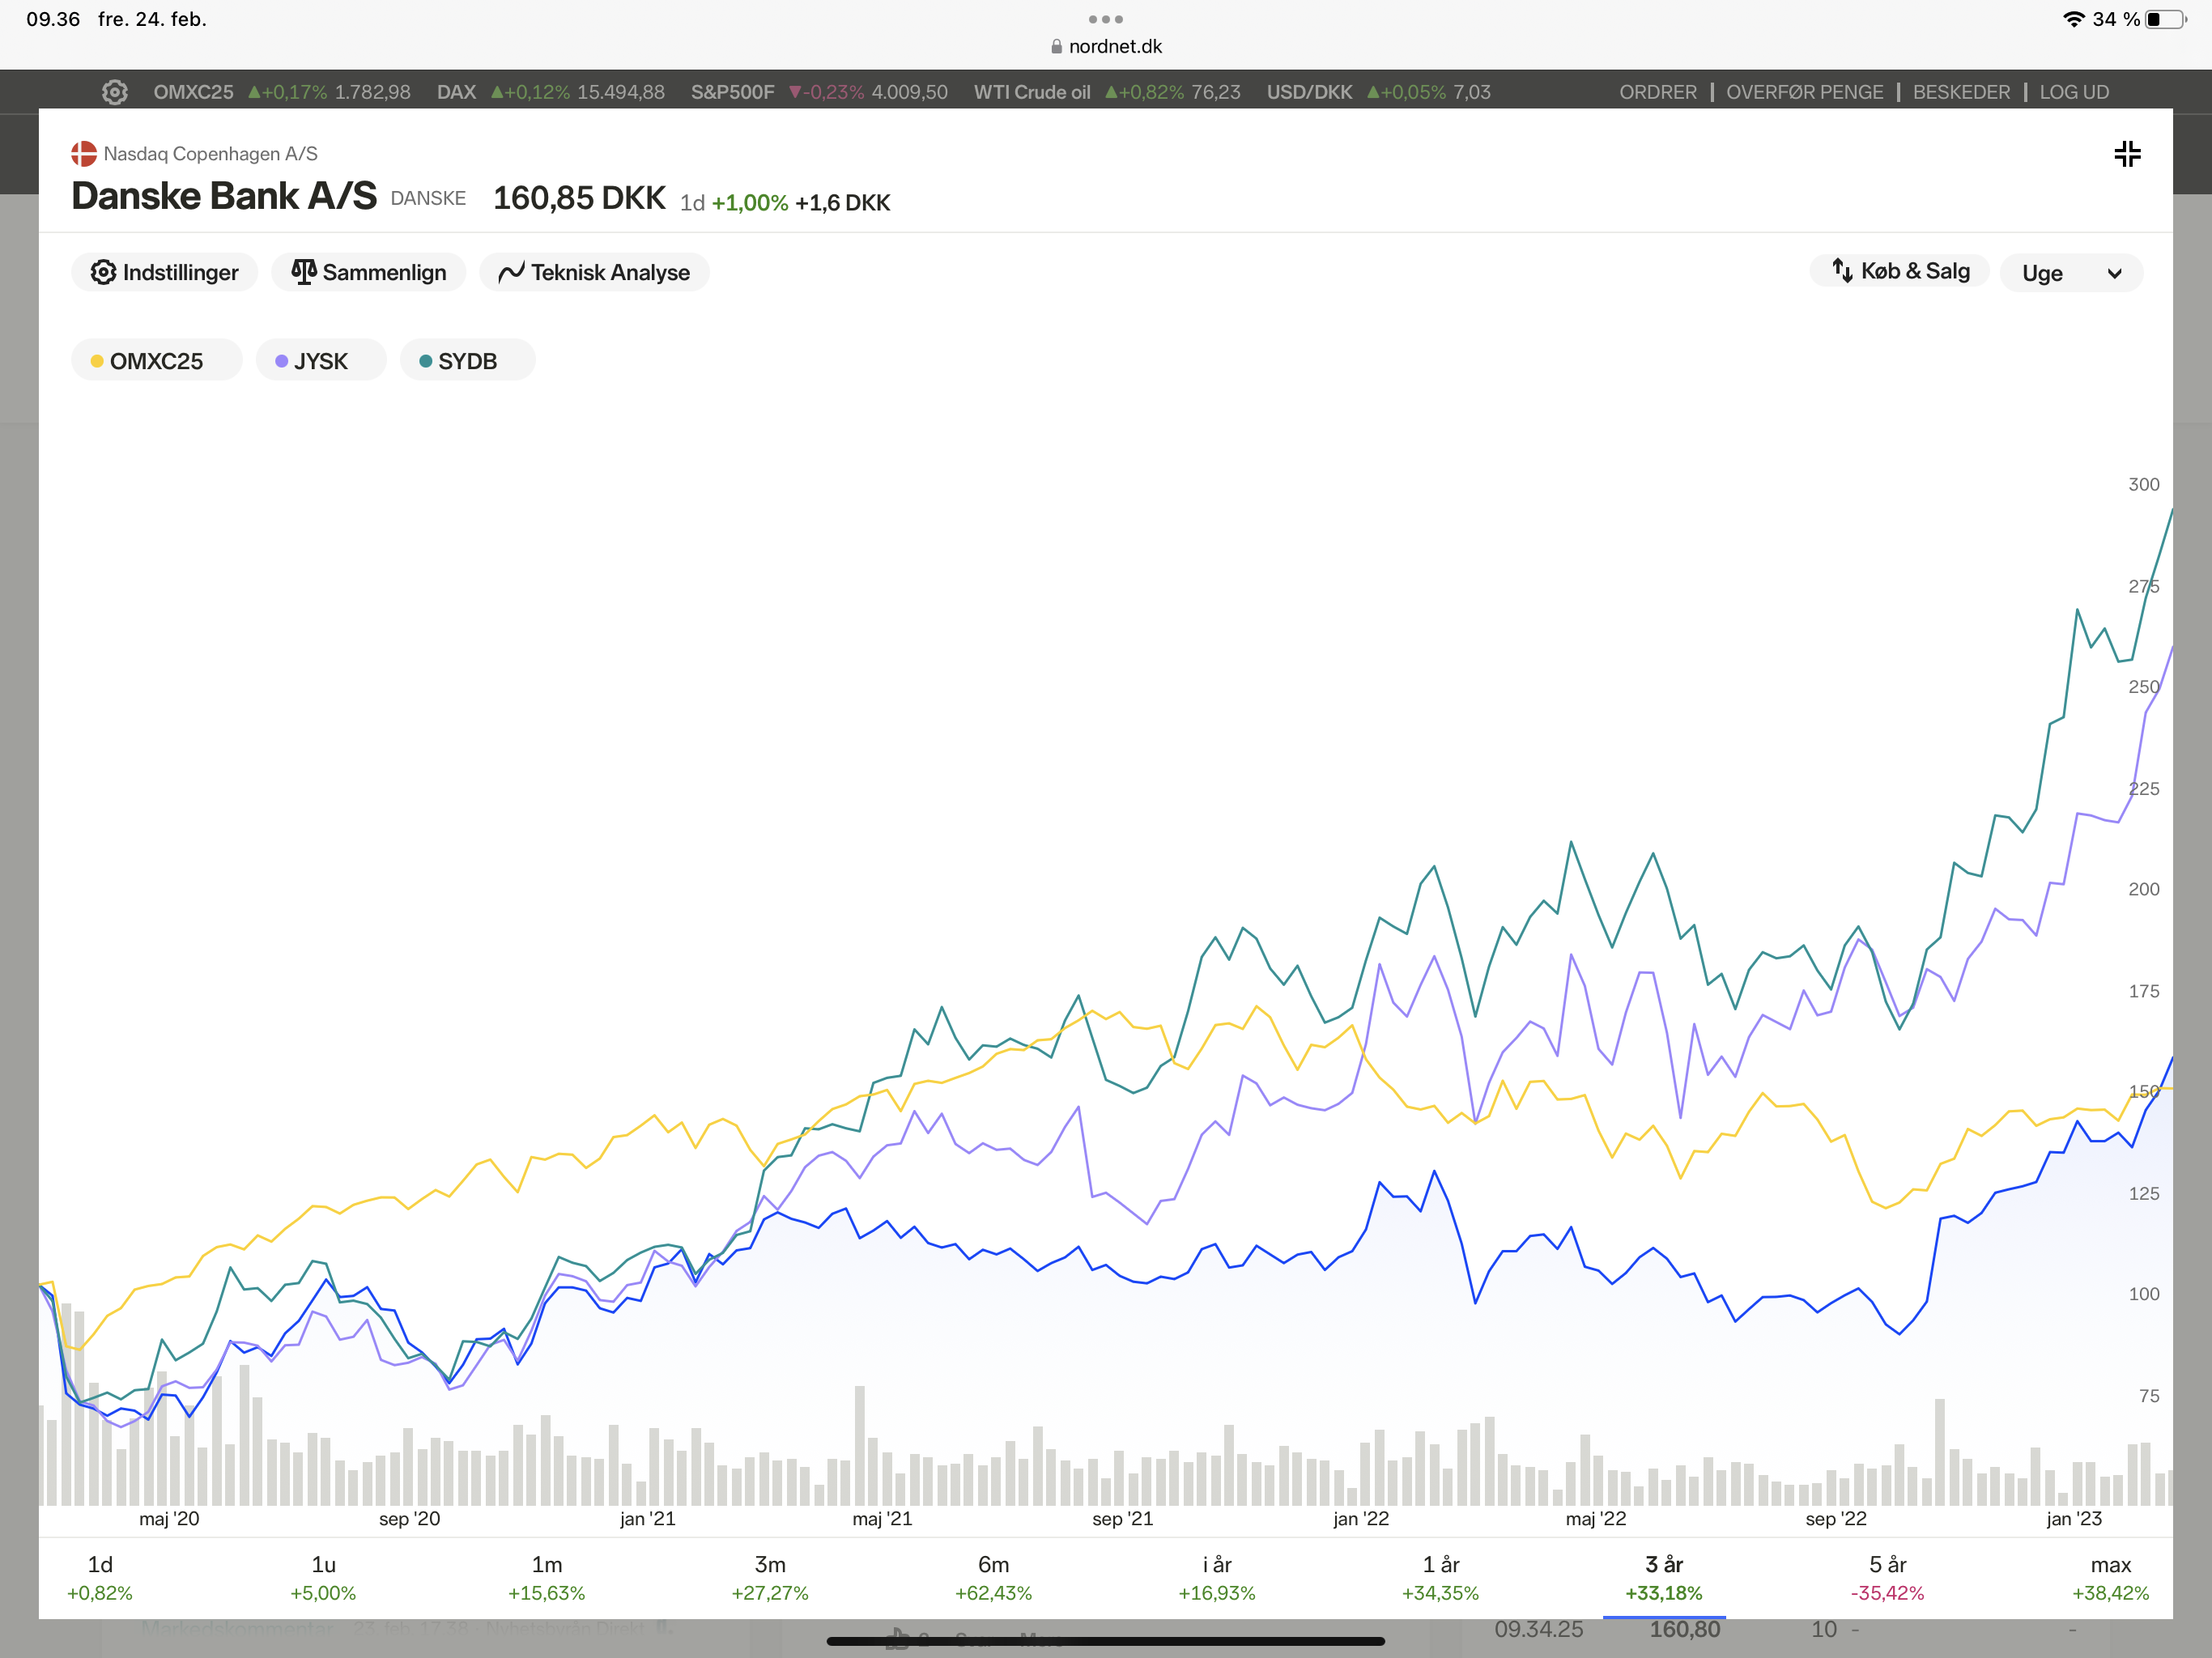Tap the lock icon beside nordnet.dk
The image size is (2212, 1658).
coord(1056,47)
